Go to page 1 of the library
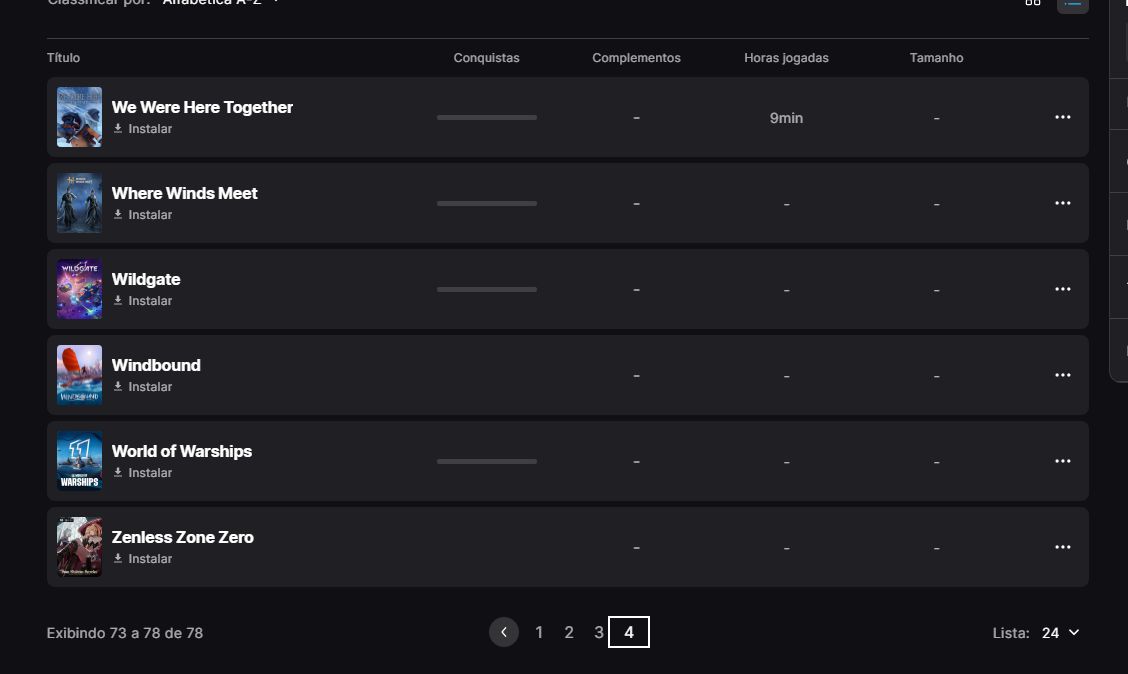 point(539,632)
